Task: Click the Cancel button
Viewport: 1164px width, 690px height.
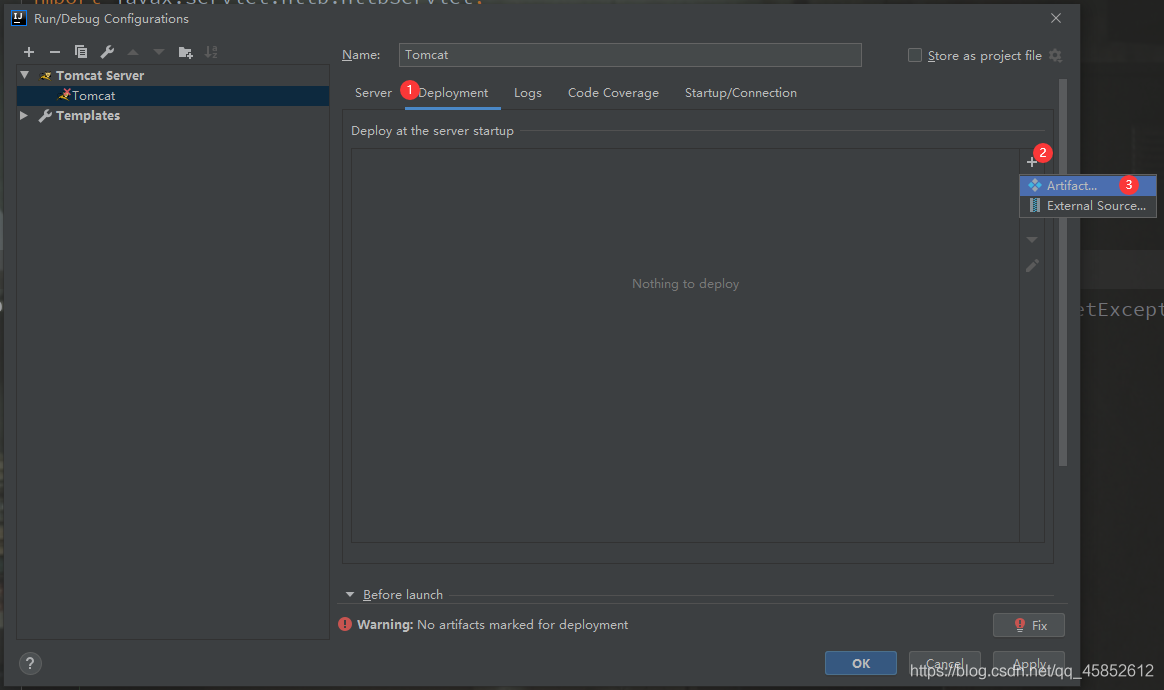Action: pyautogui.click(x=944, y=663)
